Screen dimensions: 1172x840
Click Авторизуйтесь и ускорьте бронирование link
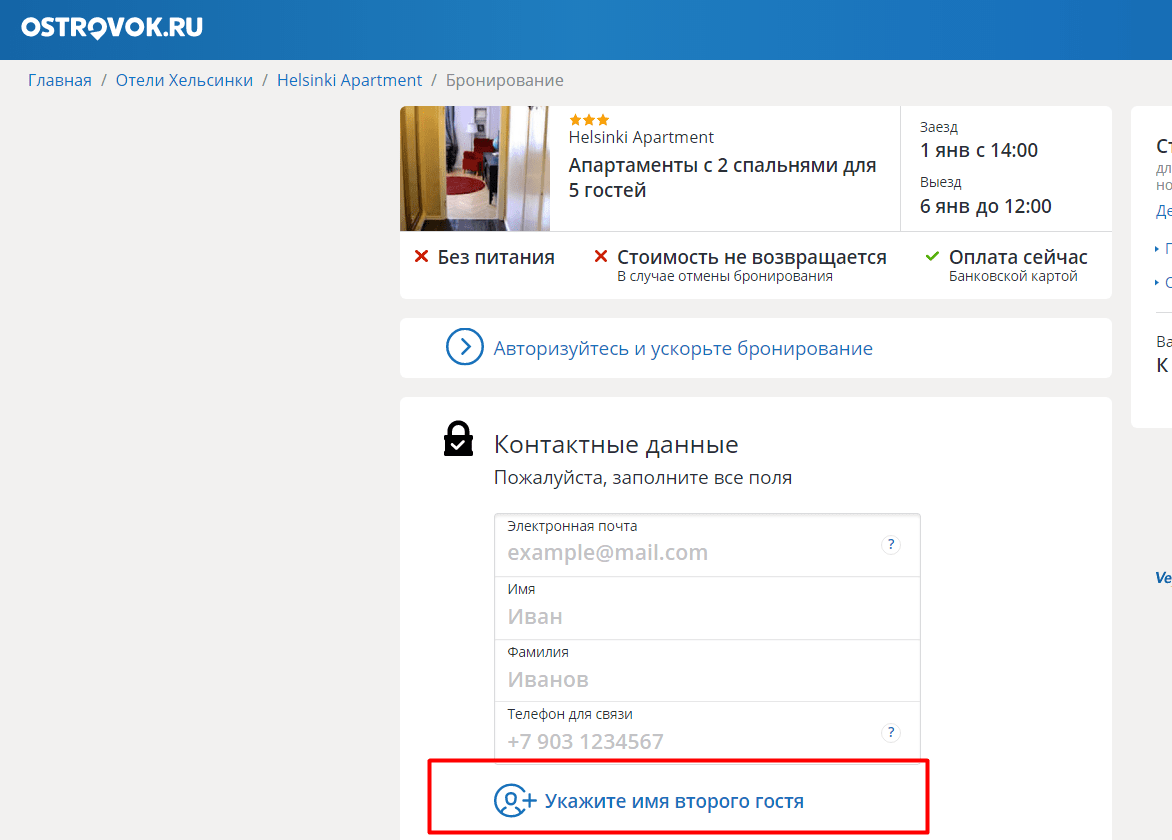click(683, 348)
